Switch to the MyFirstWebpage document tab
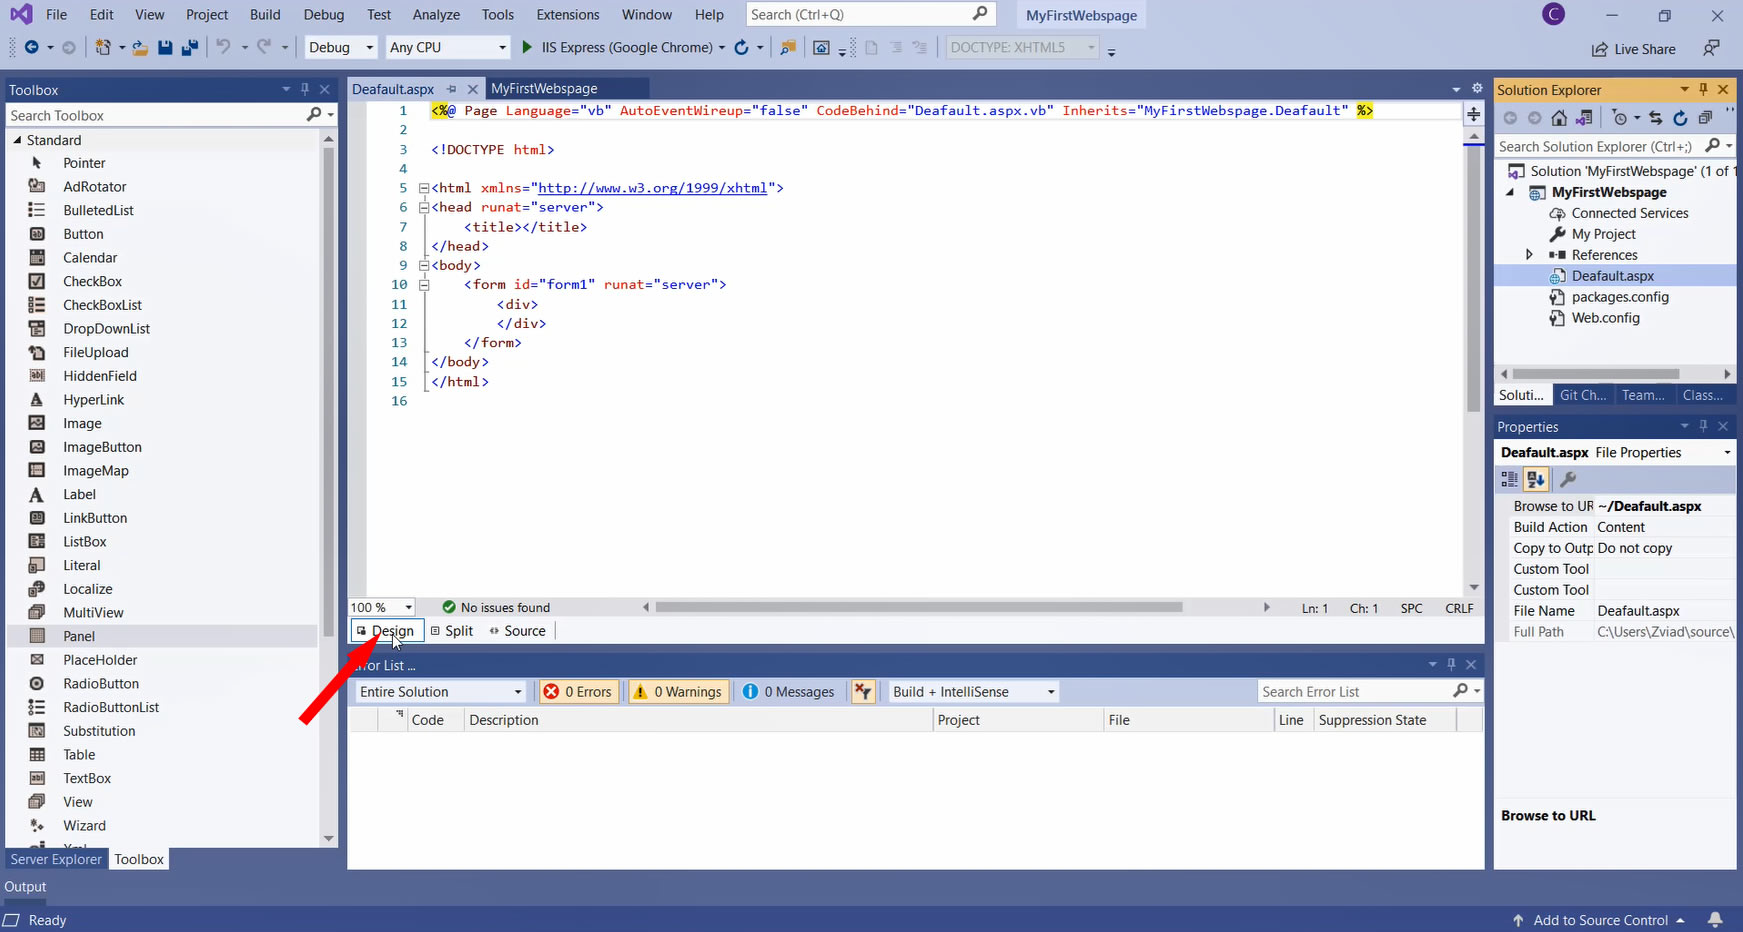Image resolution: width=1743 pixels, height=932 pixels. pos(544,89)
